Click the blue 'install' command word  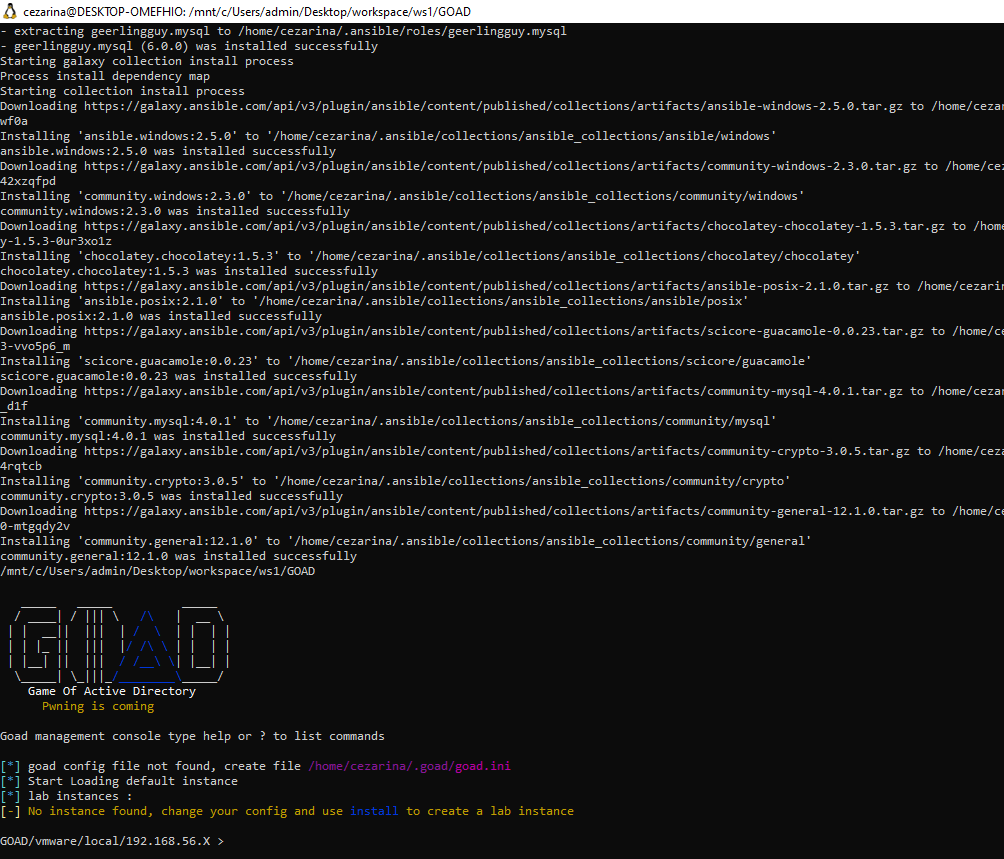click(x=373, y=811)
